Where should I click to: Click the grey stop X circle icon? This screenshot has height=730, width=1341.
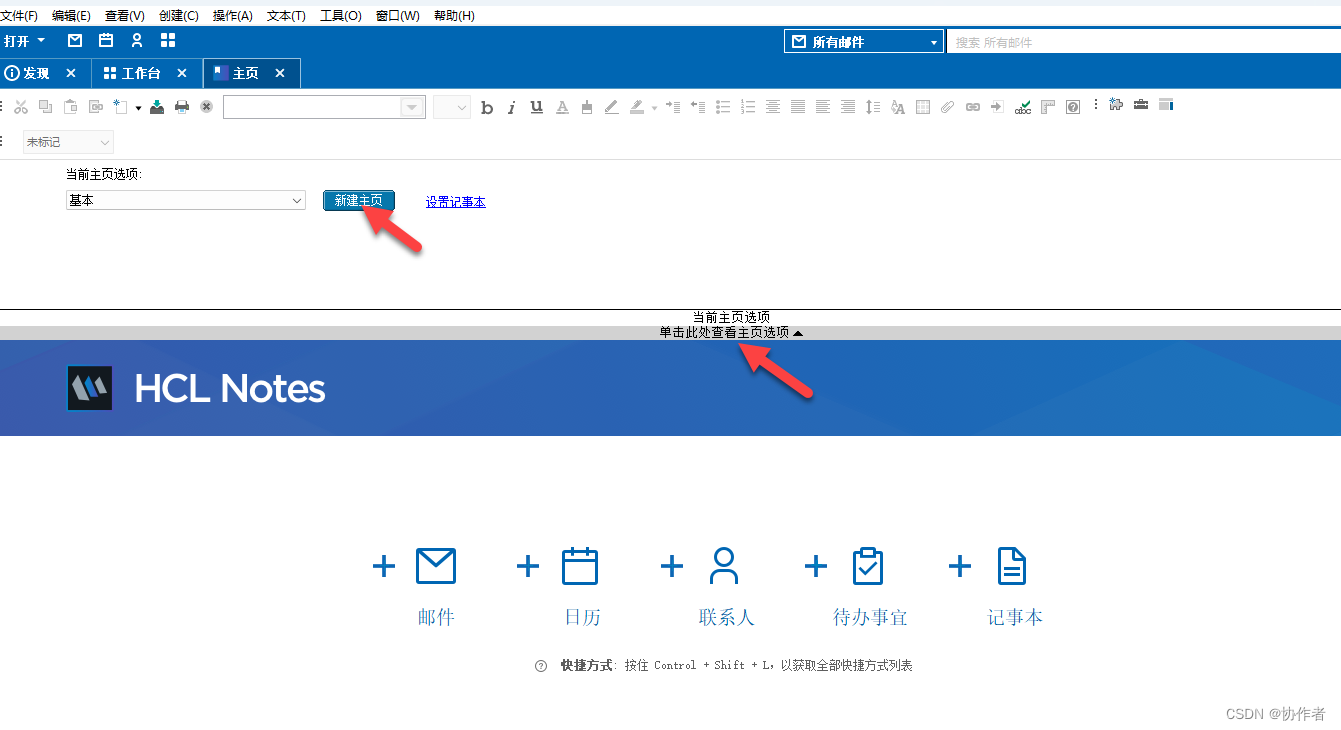[206, 107]
